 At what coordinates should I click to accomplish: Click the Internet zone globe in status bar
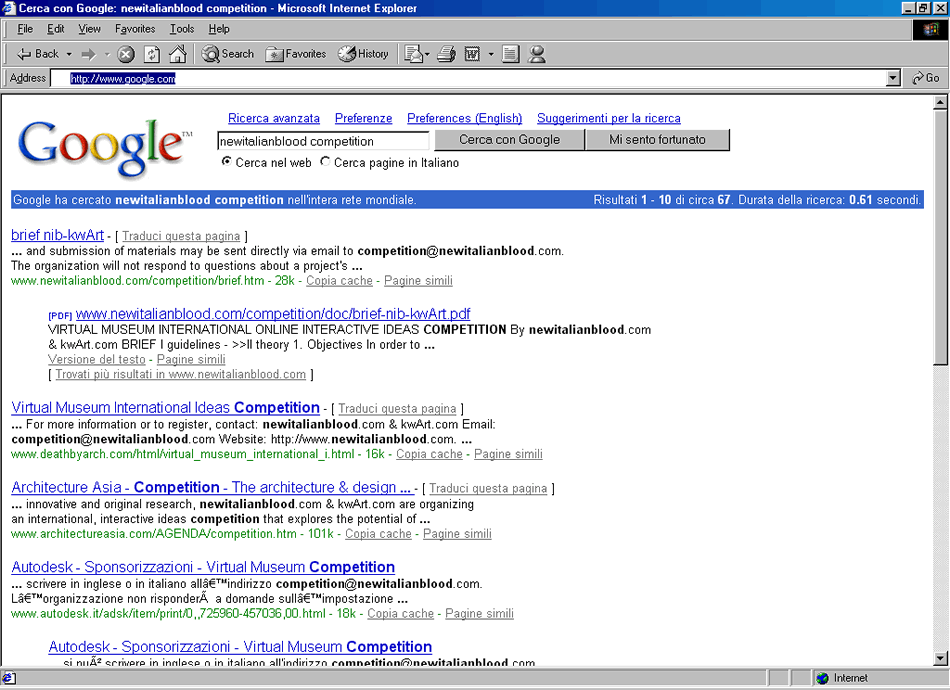point(822,678)
